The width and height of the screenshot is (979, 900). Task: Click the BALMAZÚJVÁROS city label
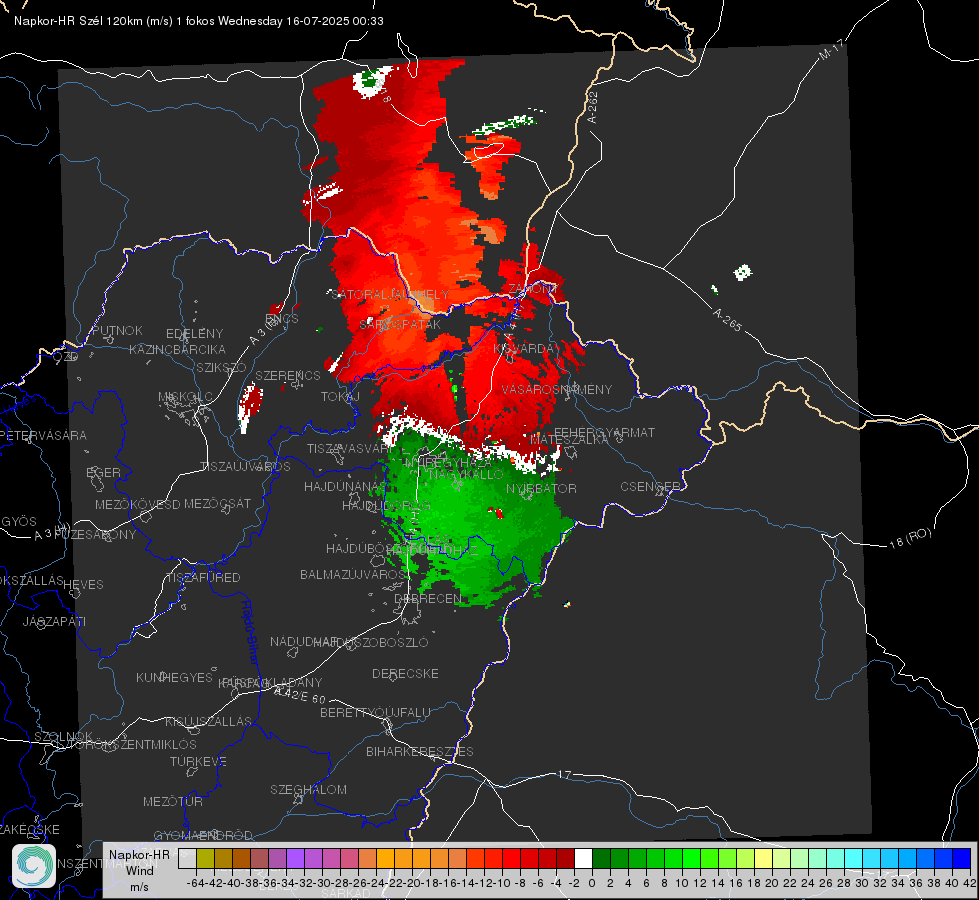[x=354, y=575]
